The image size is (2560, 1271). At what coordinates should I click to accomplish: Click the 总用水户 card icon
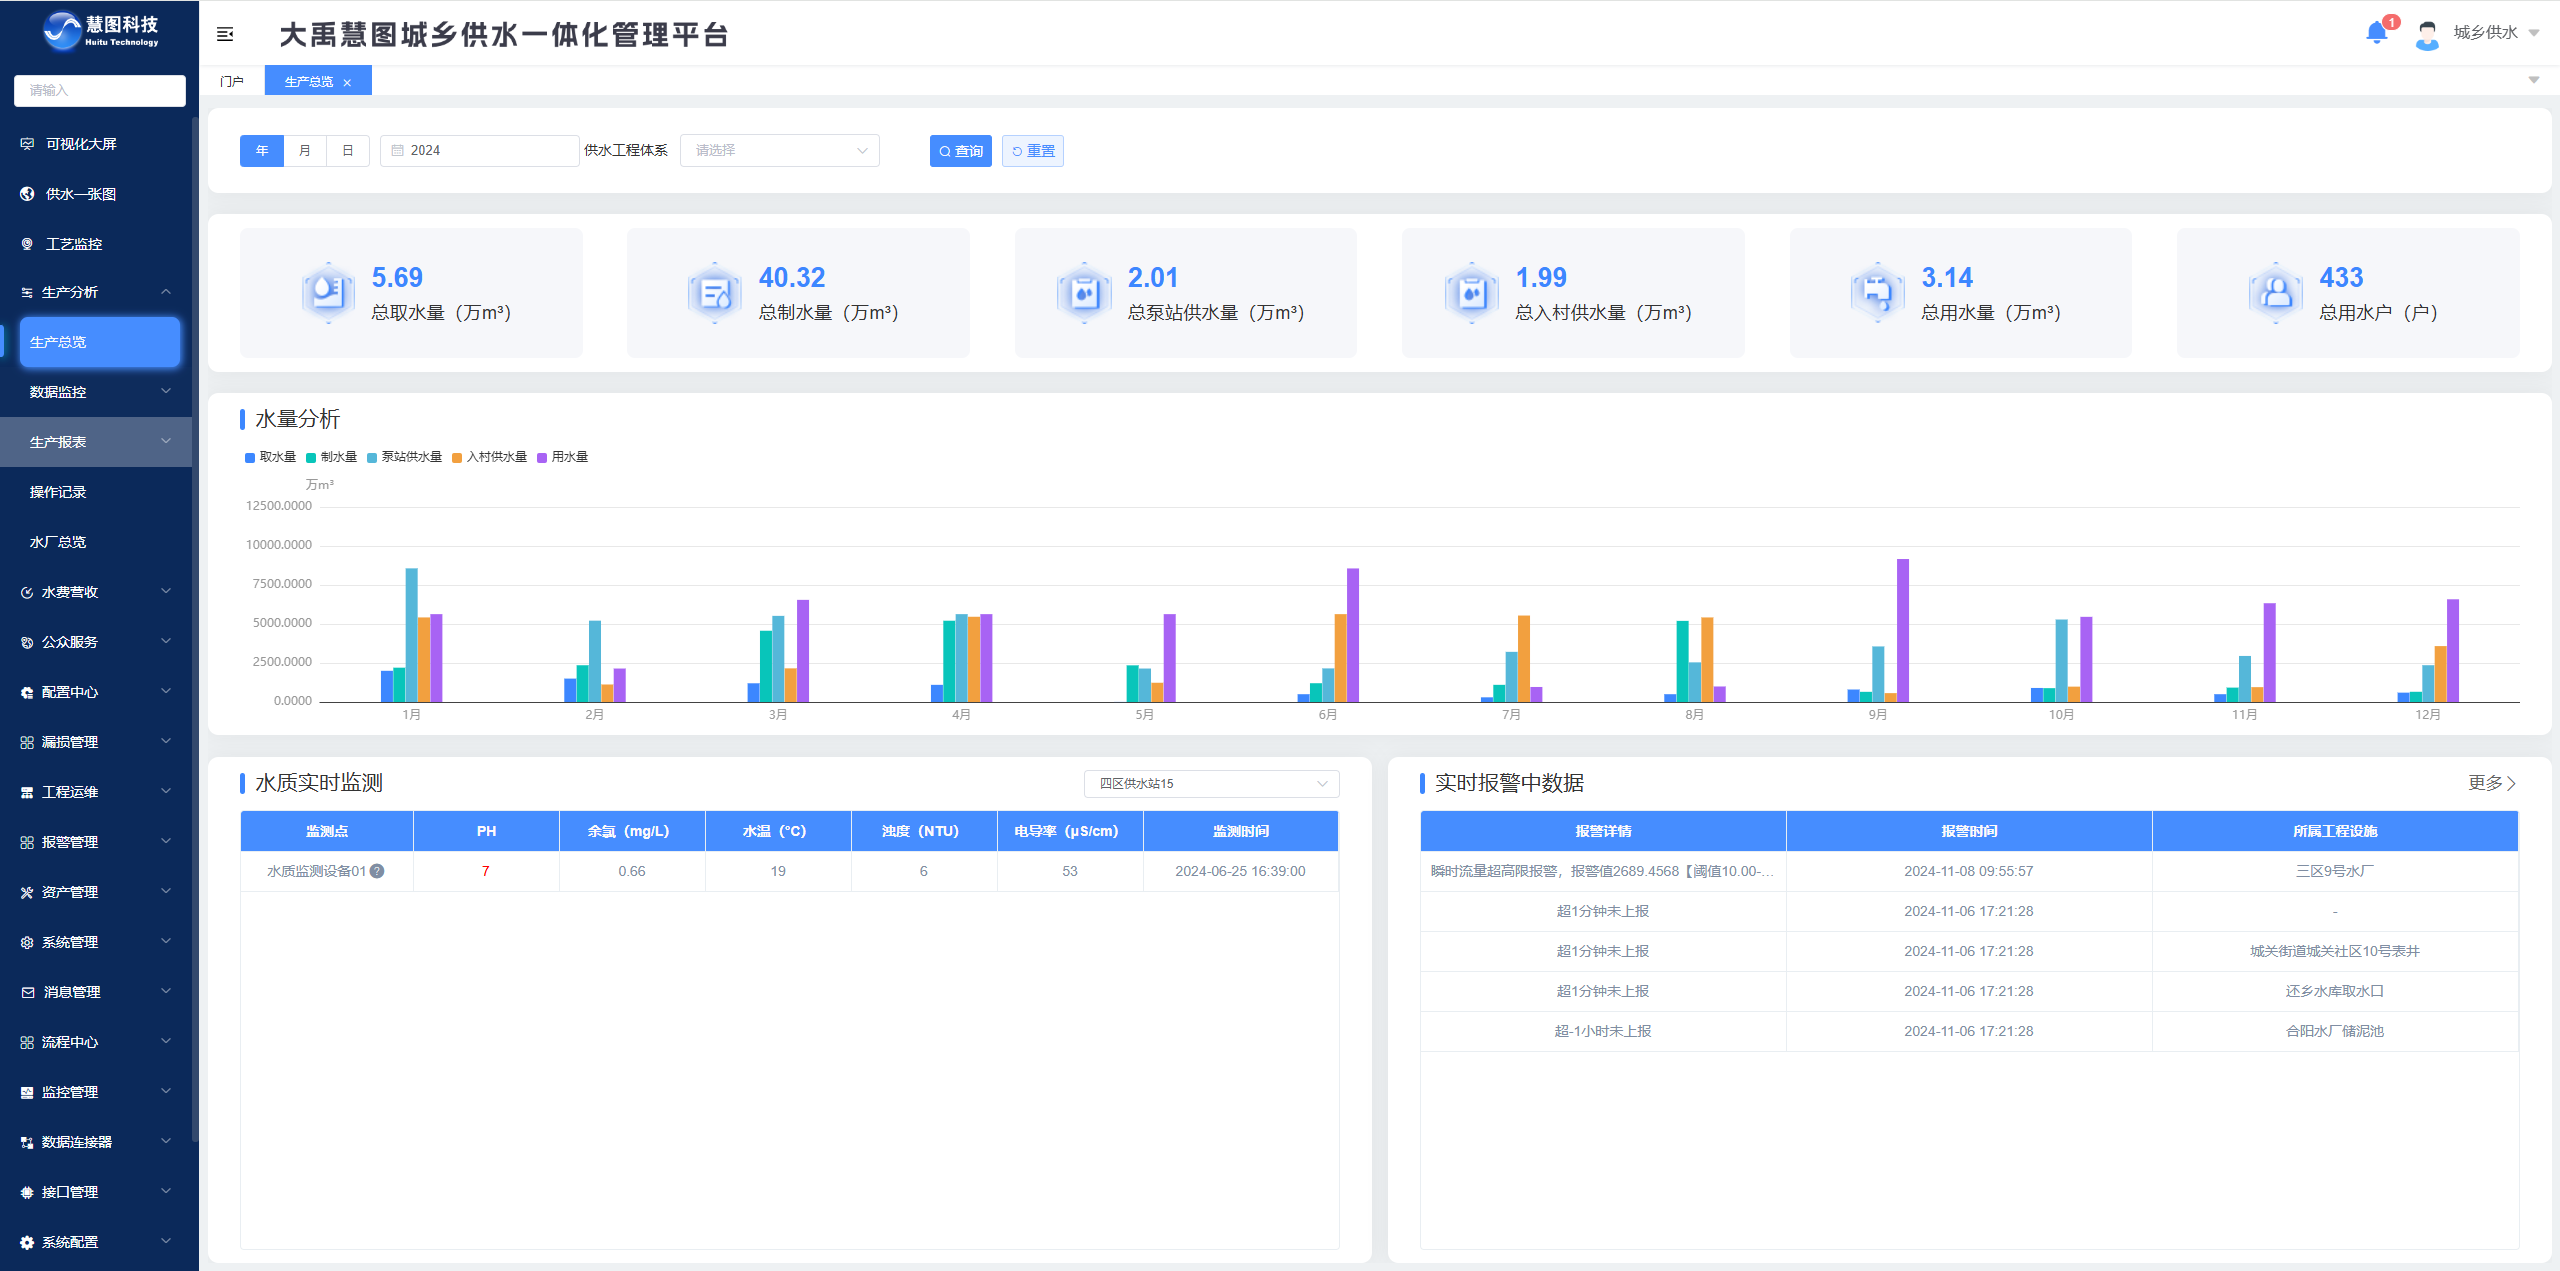pos(2276,293)
